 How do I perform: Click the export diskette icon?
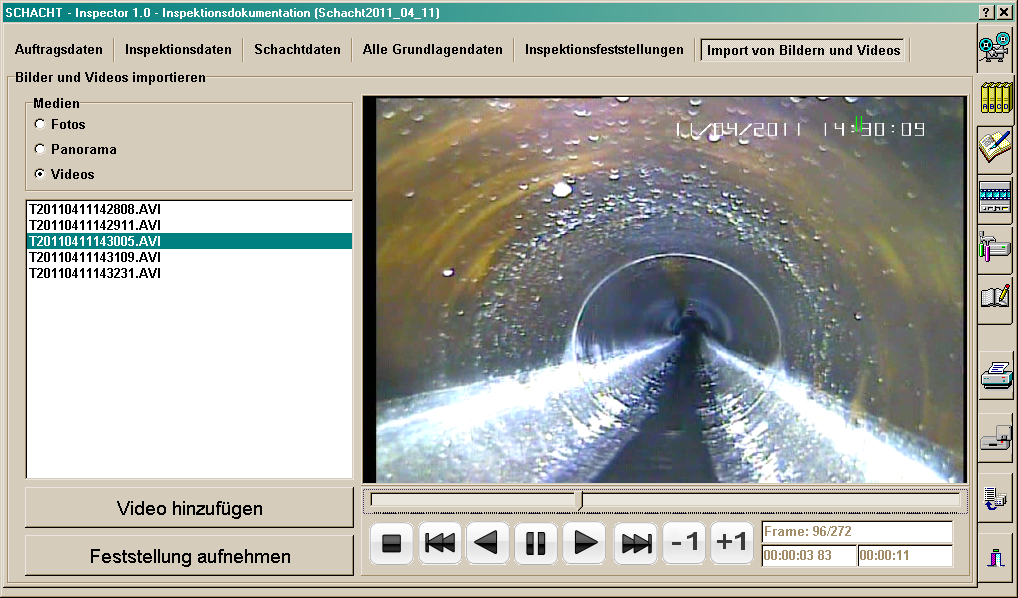994,435
